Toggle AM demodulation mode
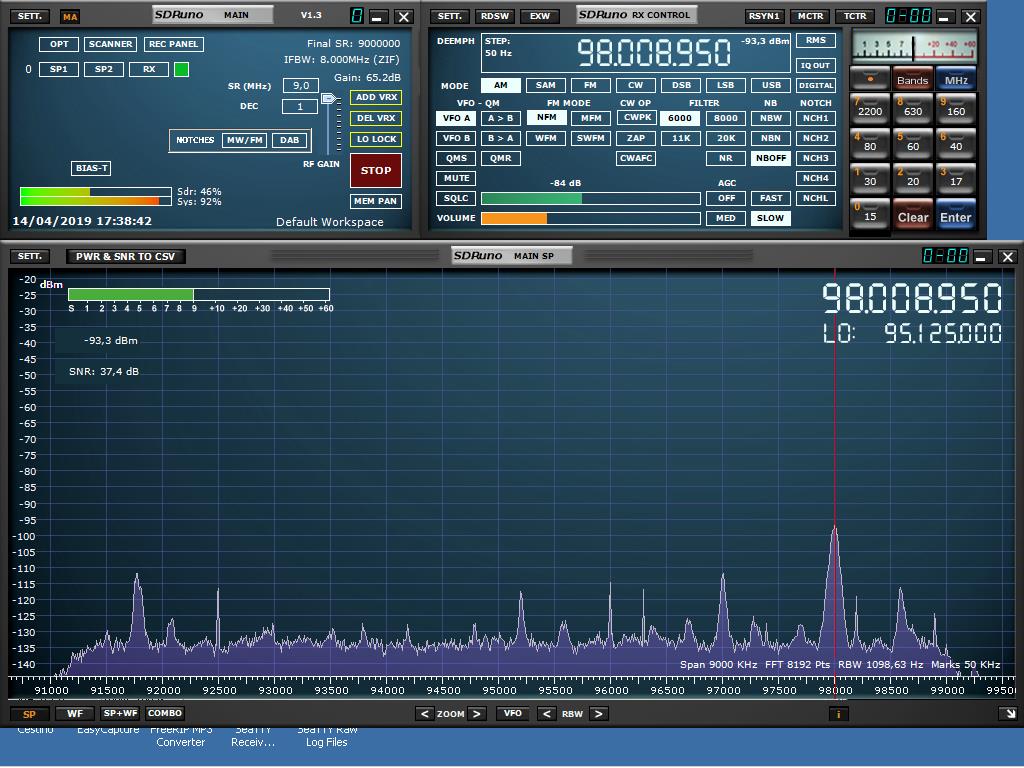This screenshot has height=768, width=1024. coord(500,85)
